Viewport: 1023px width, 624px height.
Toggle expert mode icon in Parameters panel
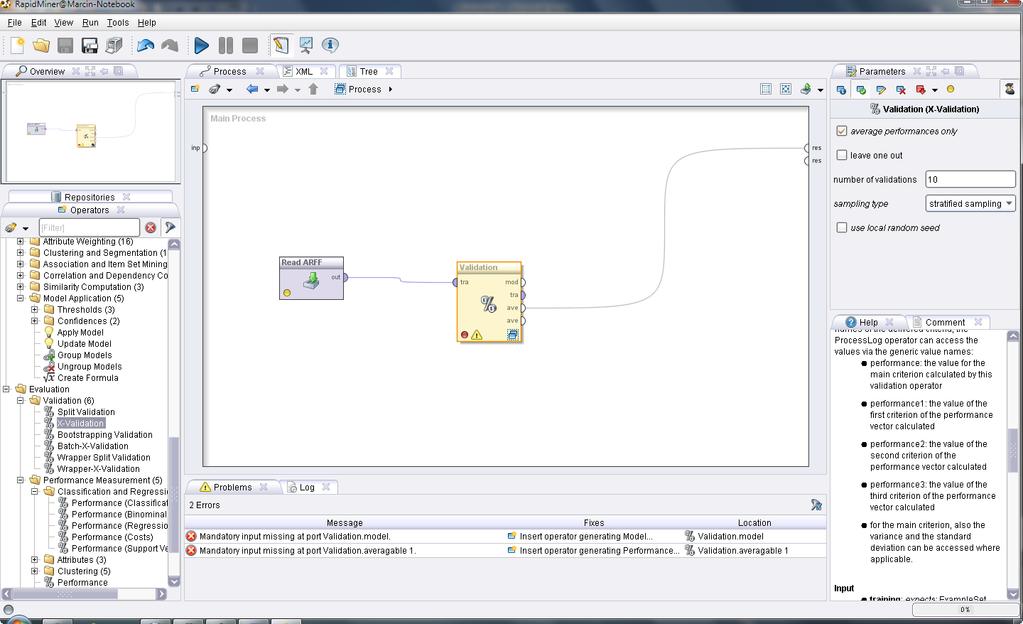coord(1009,89)
